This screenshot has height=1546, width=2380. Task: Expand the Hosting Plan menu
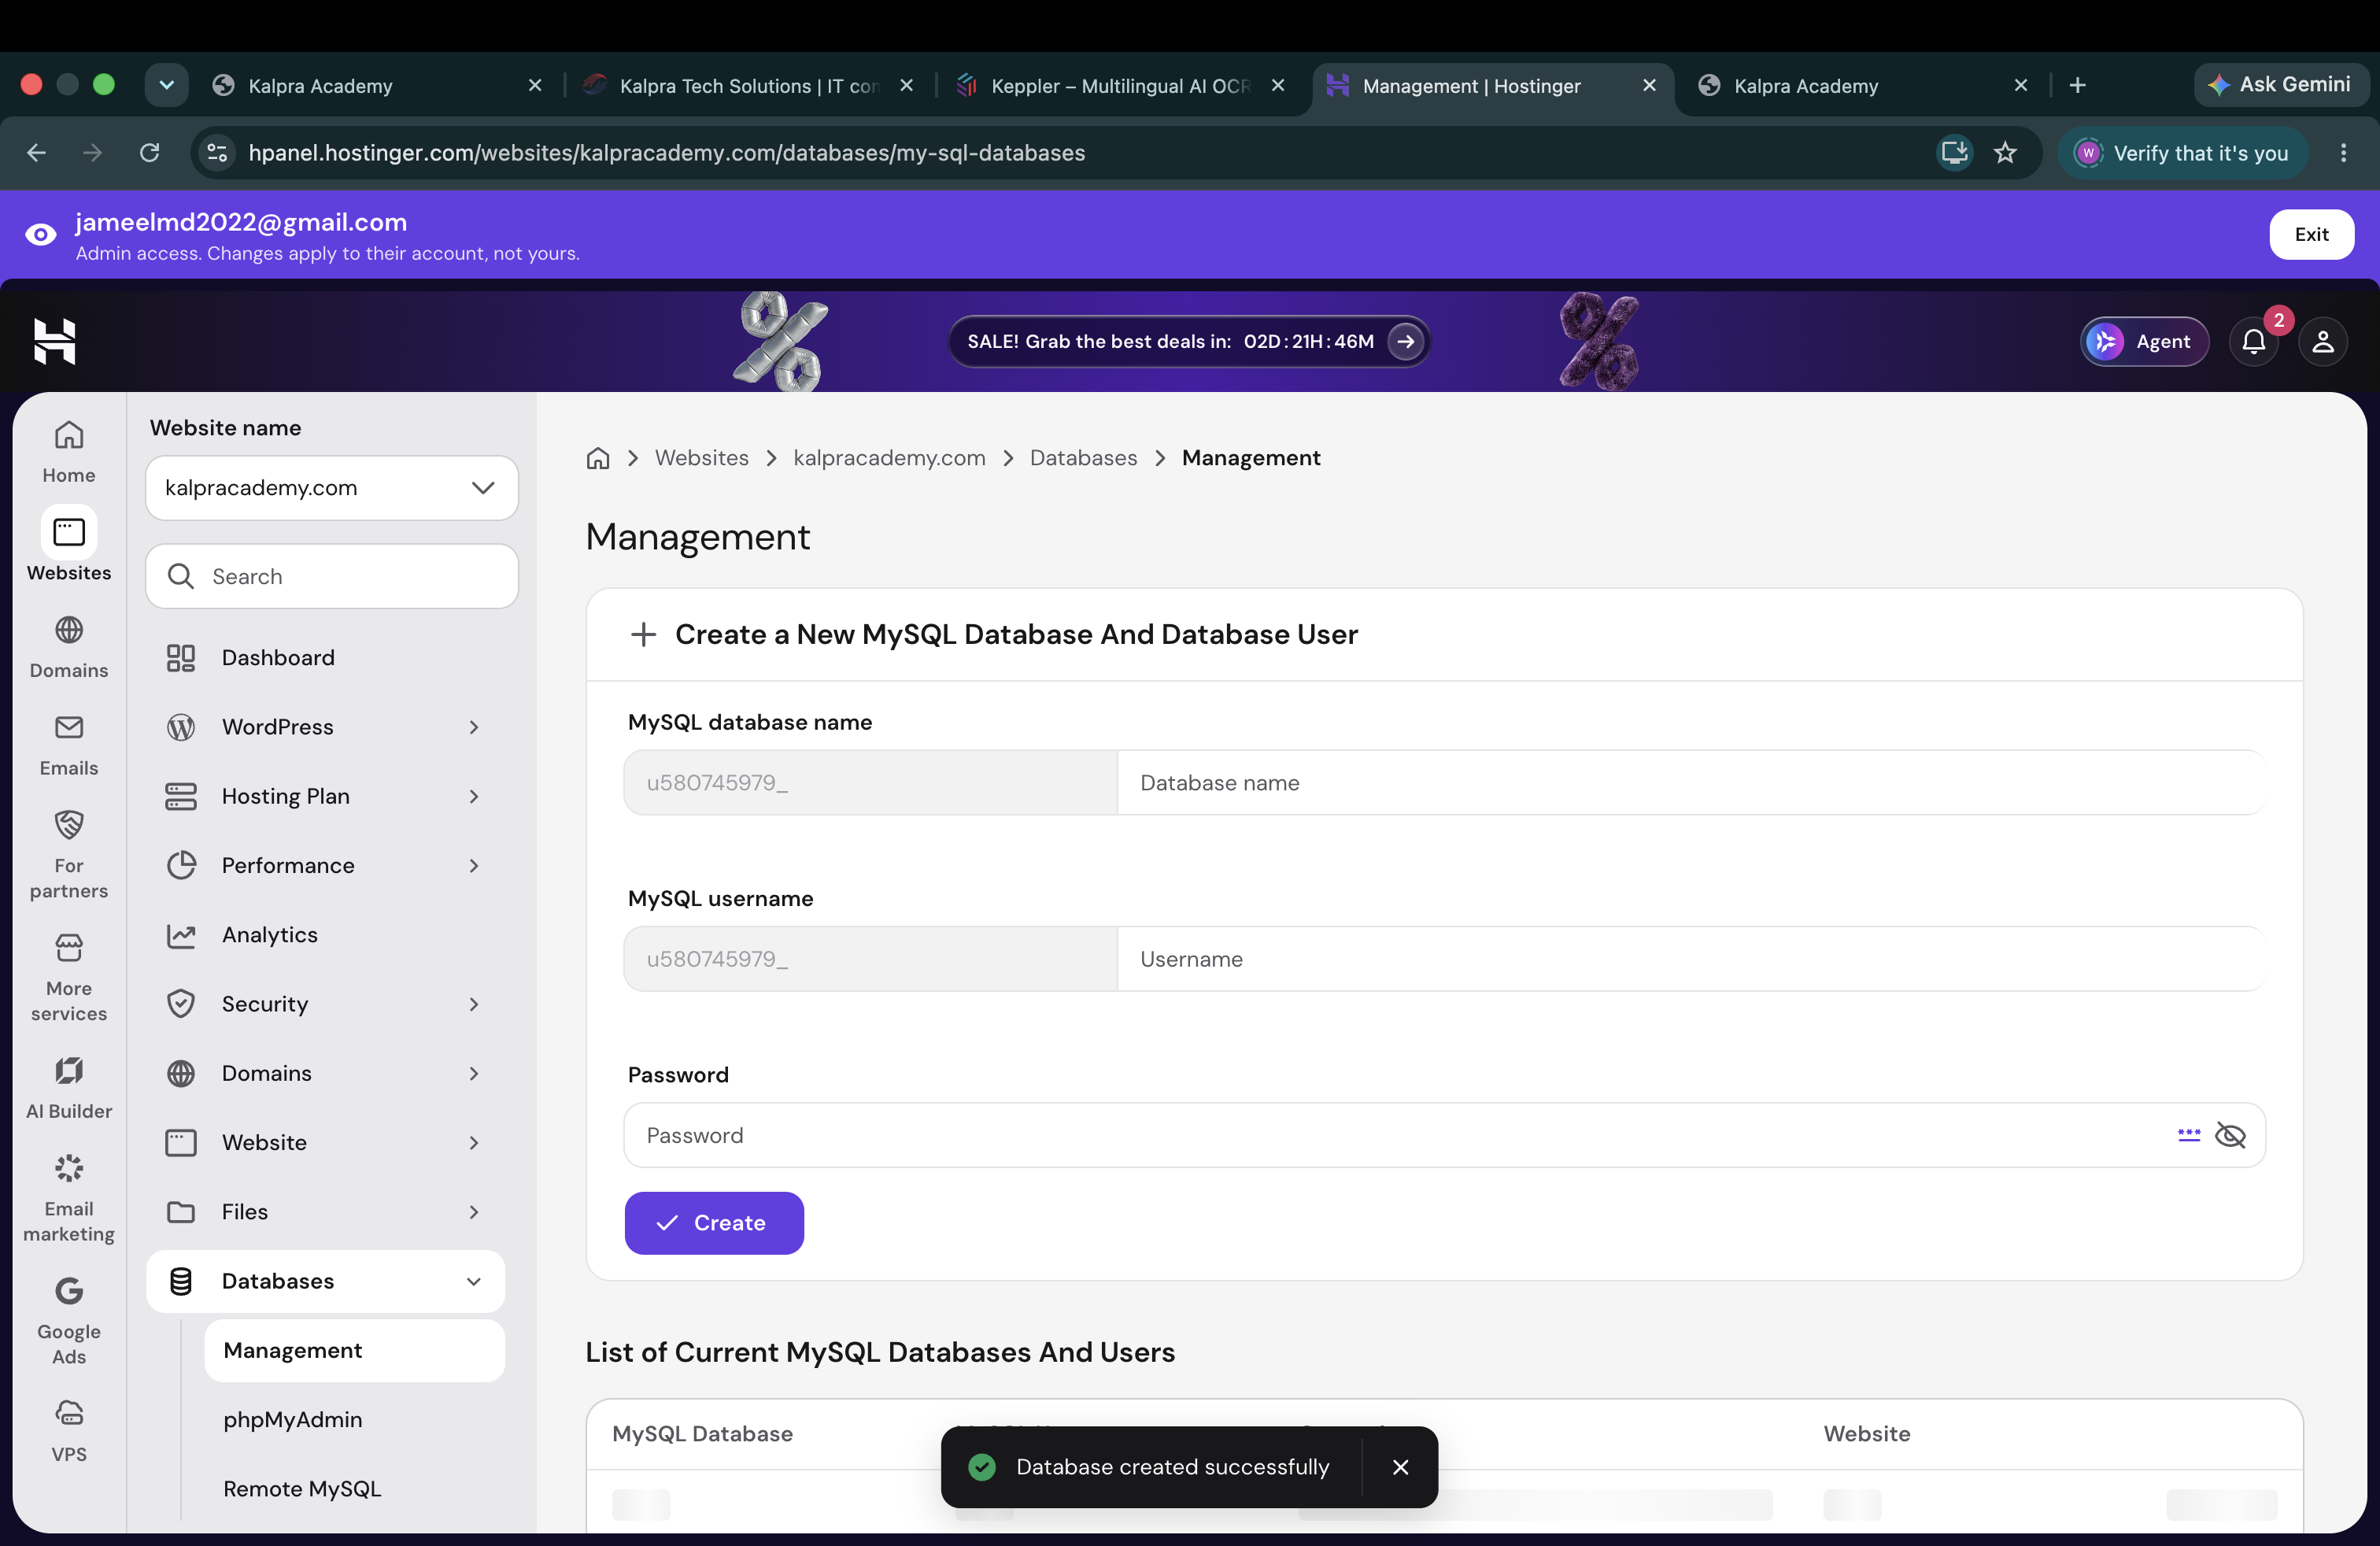coord(326,796)
